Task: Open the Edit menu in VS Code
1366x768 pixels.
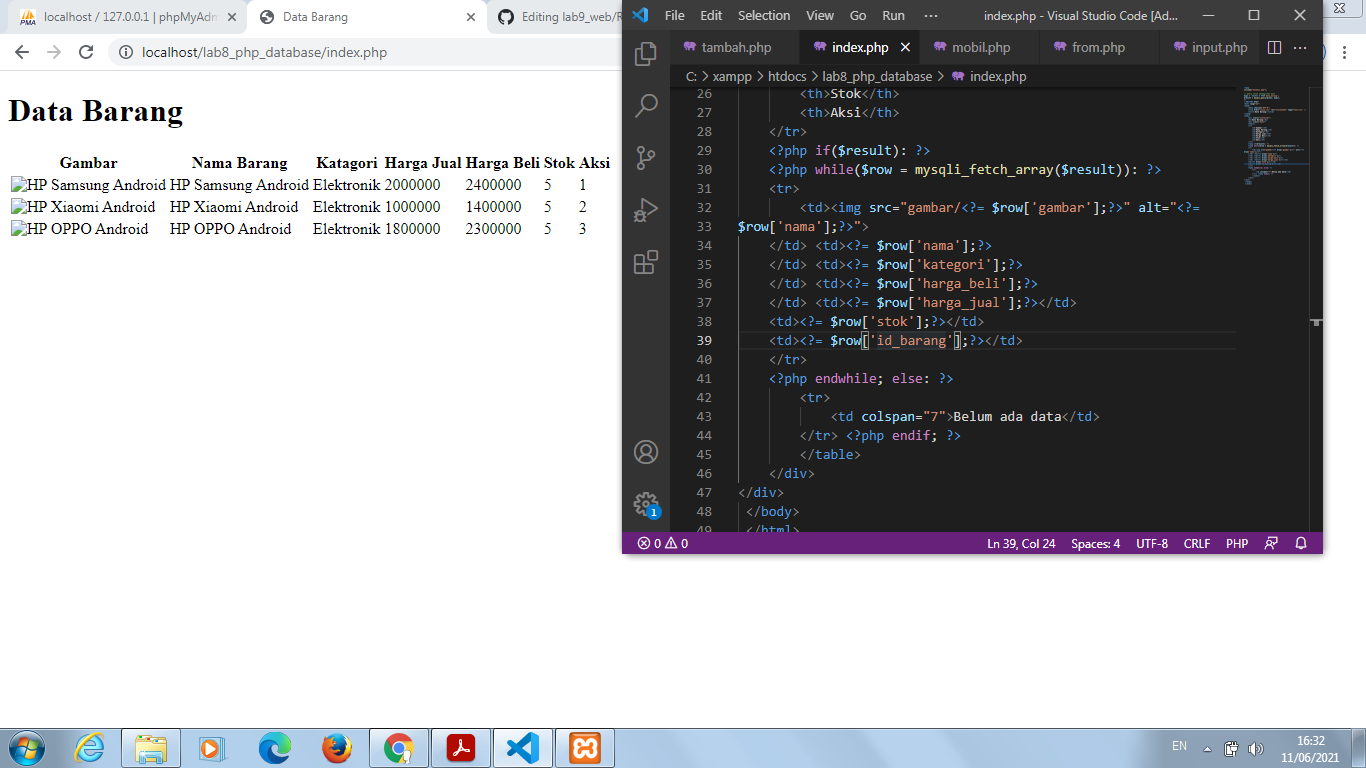Action: tap(711, 15)
